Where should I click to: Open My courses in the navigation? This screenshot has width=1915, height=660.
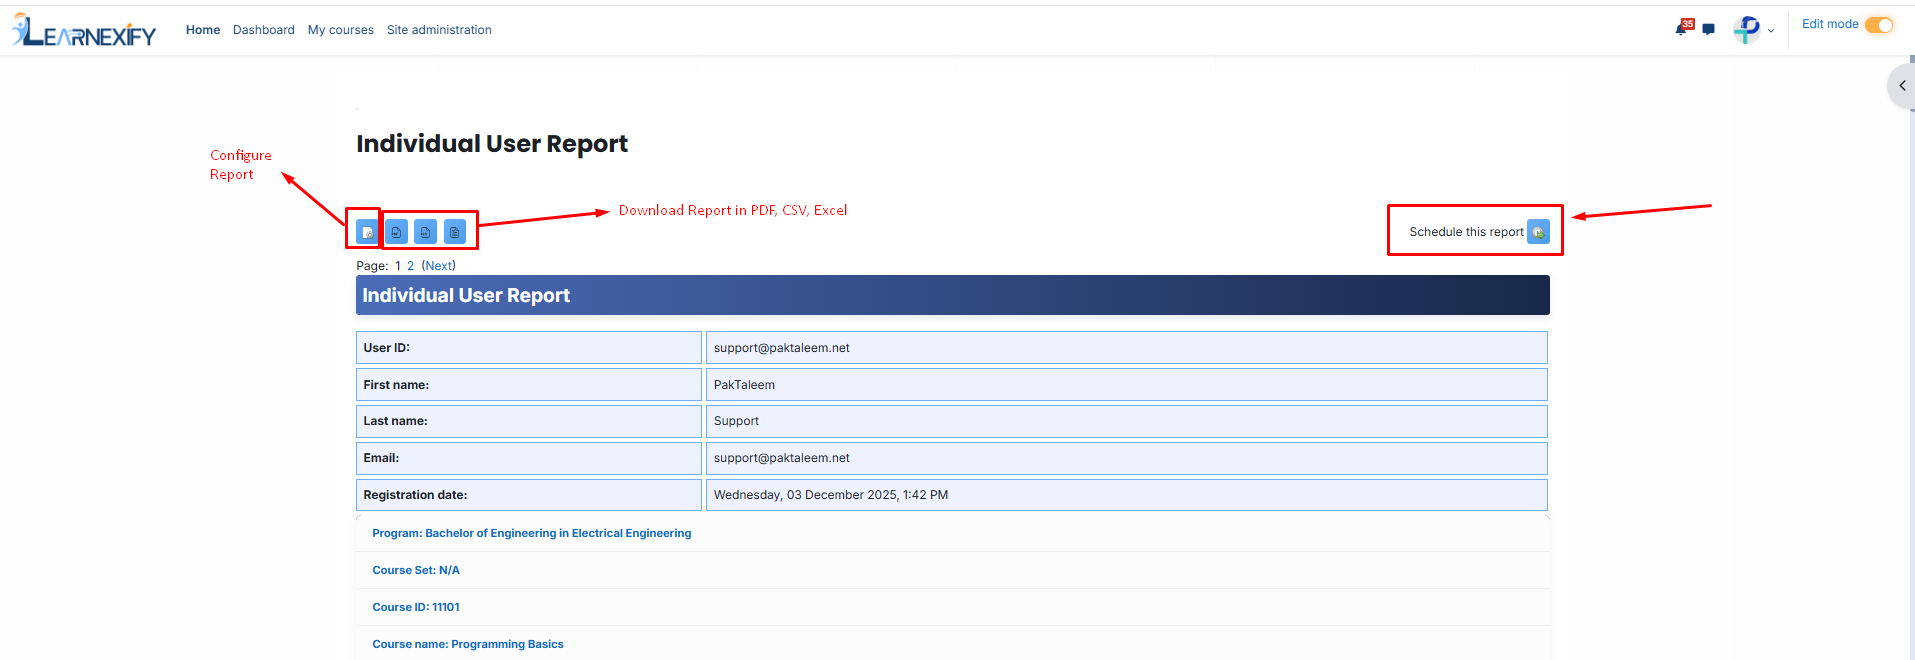(341, 30)
